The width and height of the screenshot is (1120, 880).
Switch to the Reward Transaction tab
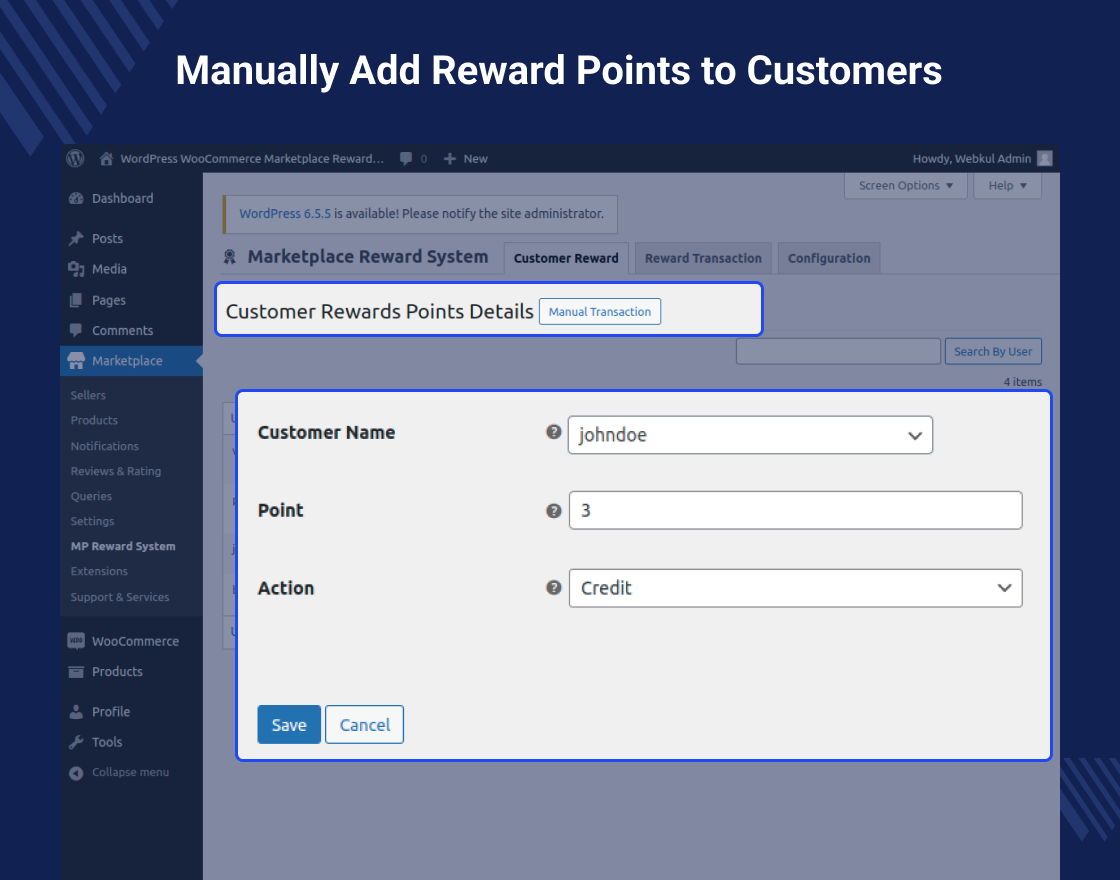703,258
